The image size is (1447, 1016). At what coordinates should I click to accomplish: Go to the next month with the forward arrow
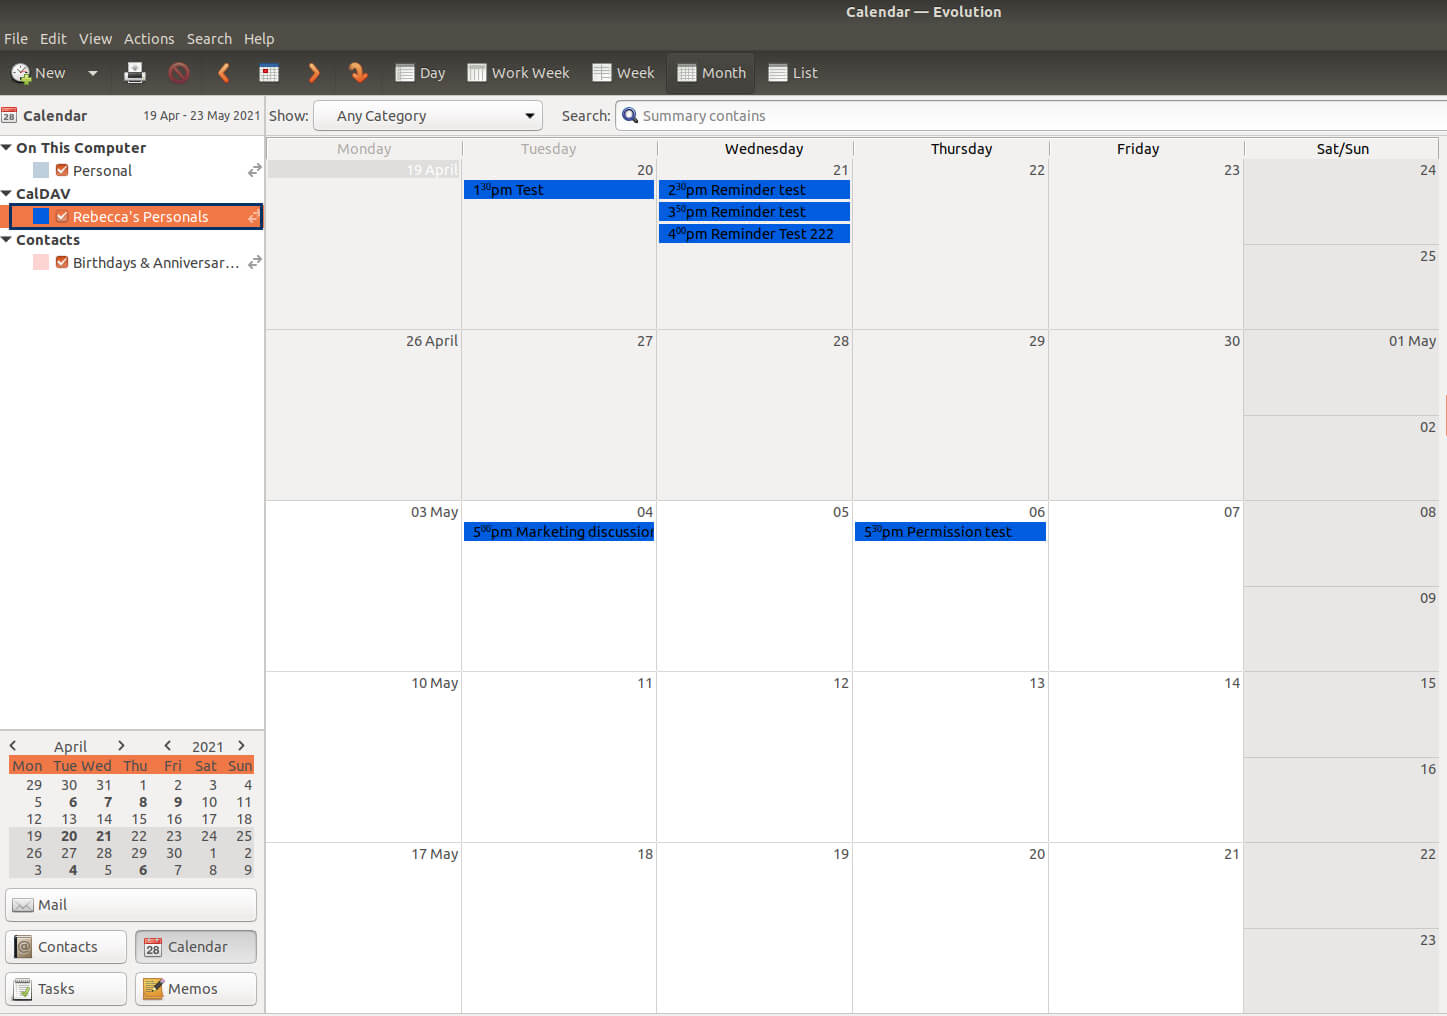pos(314,72)
